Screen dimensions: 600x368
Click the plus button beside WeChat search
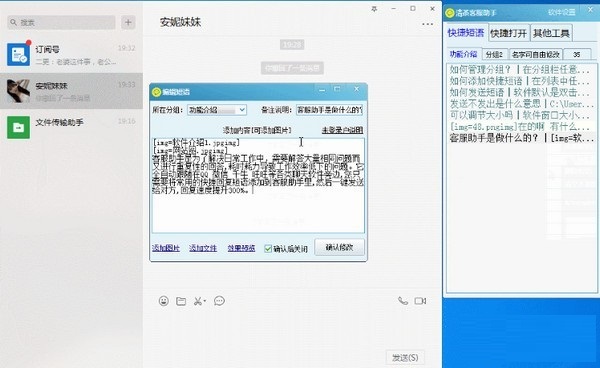tap(128, 23)
